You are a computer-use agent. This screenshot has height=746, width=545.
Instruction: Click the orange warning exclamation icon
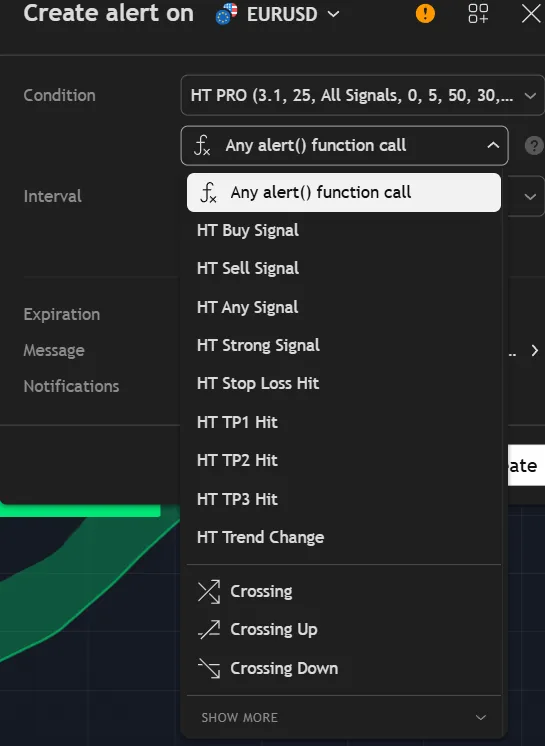point(425,13)
